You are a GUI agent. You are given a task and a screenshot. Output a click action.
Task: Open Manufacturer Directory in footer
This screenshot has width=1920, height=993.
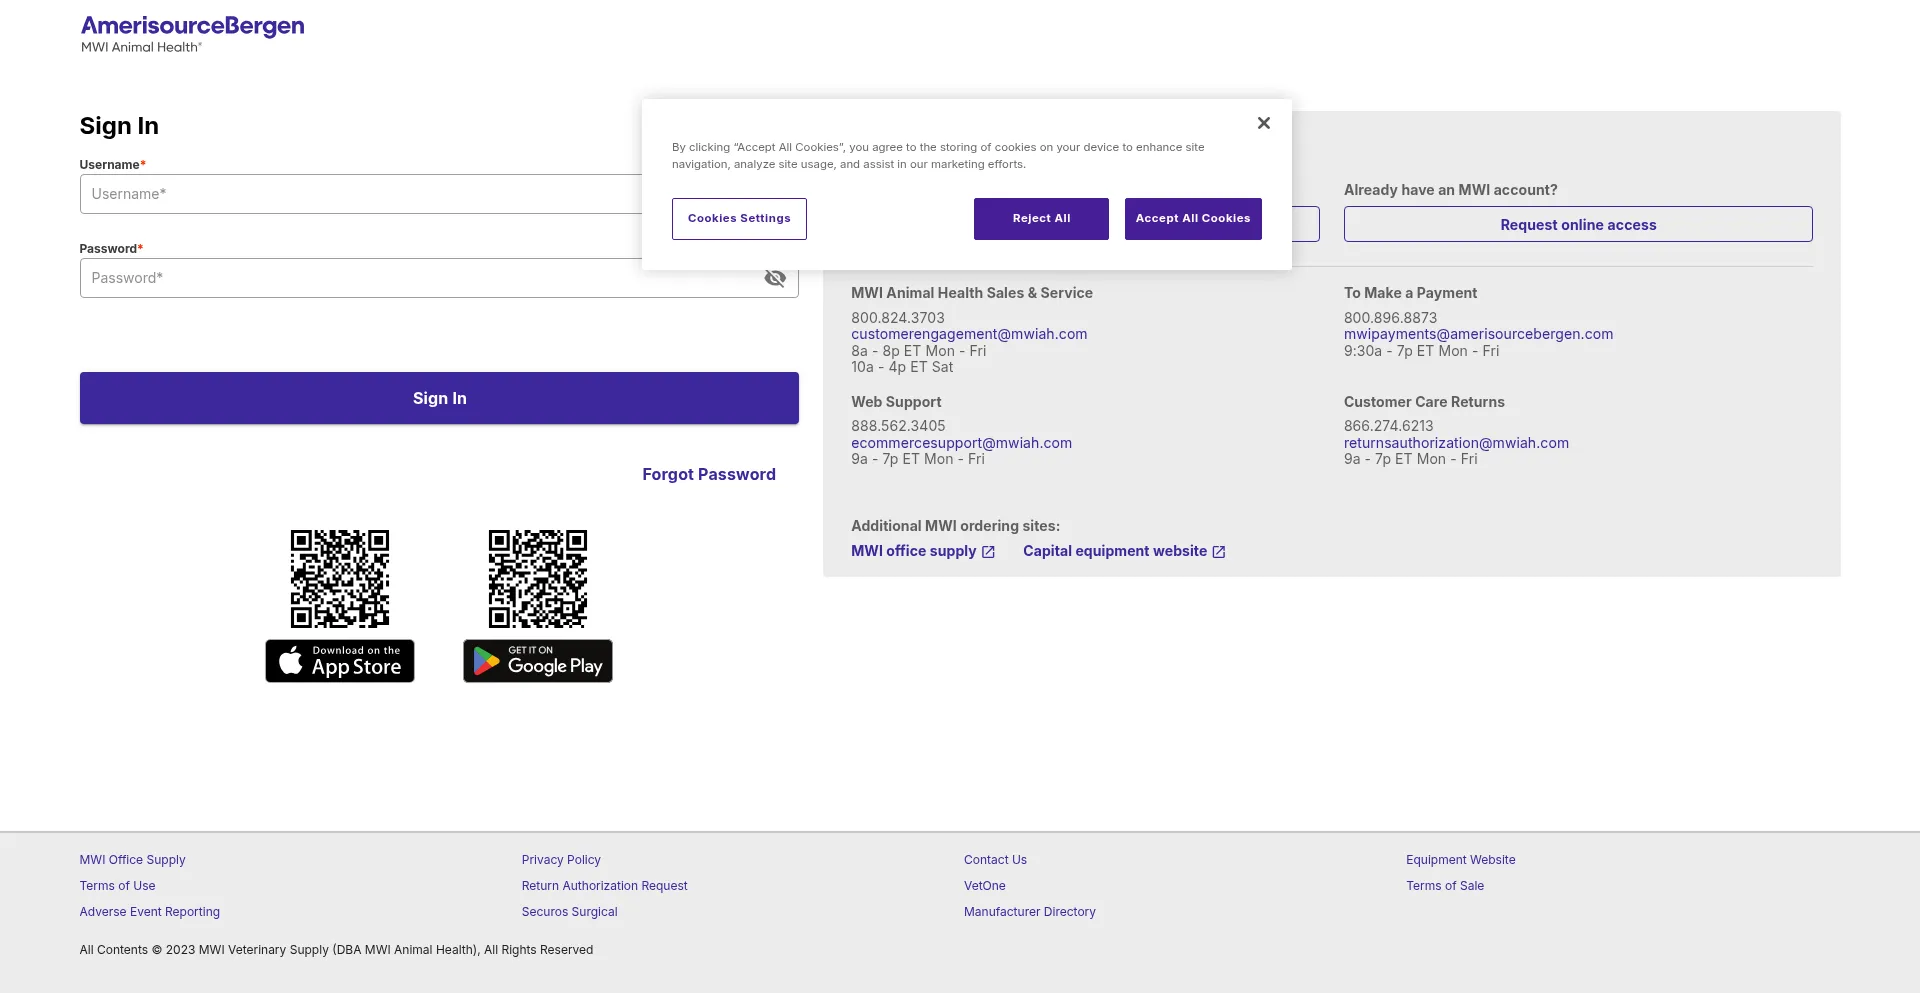pos(1029,912)
